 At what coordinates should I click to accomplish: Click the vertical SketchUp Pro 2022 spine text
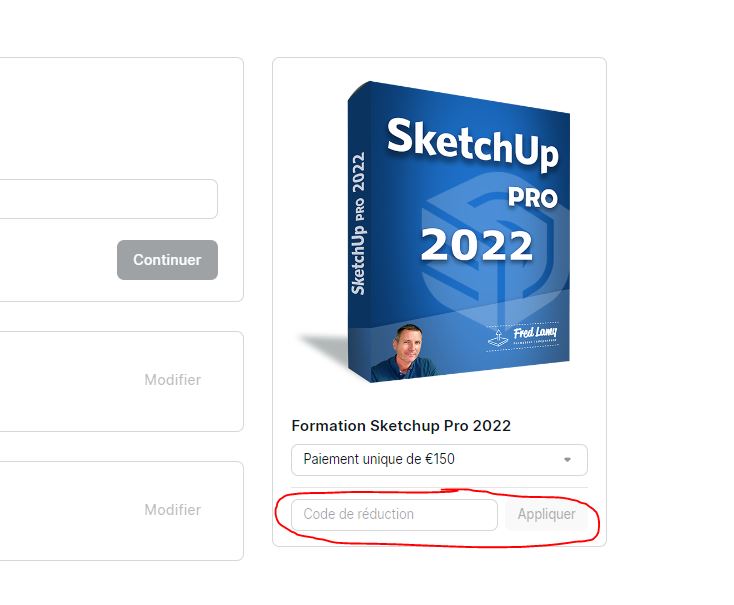click(x=358, y=223)
